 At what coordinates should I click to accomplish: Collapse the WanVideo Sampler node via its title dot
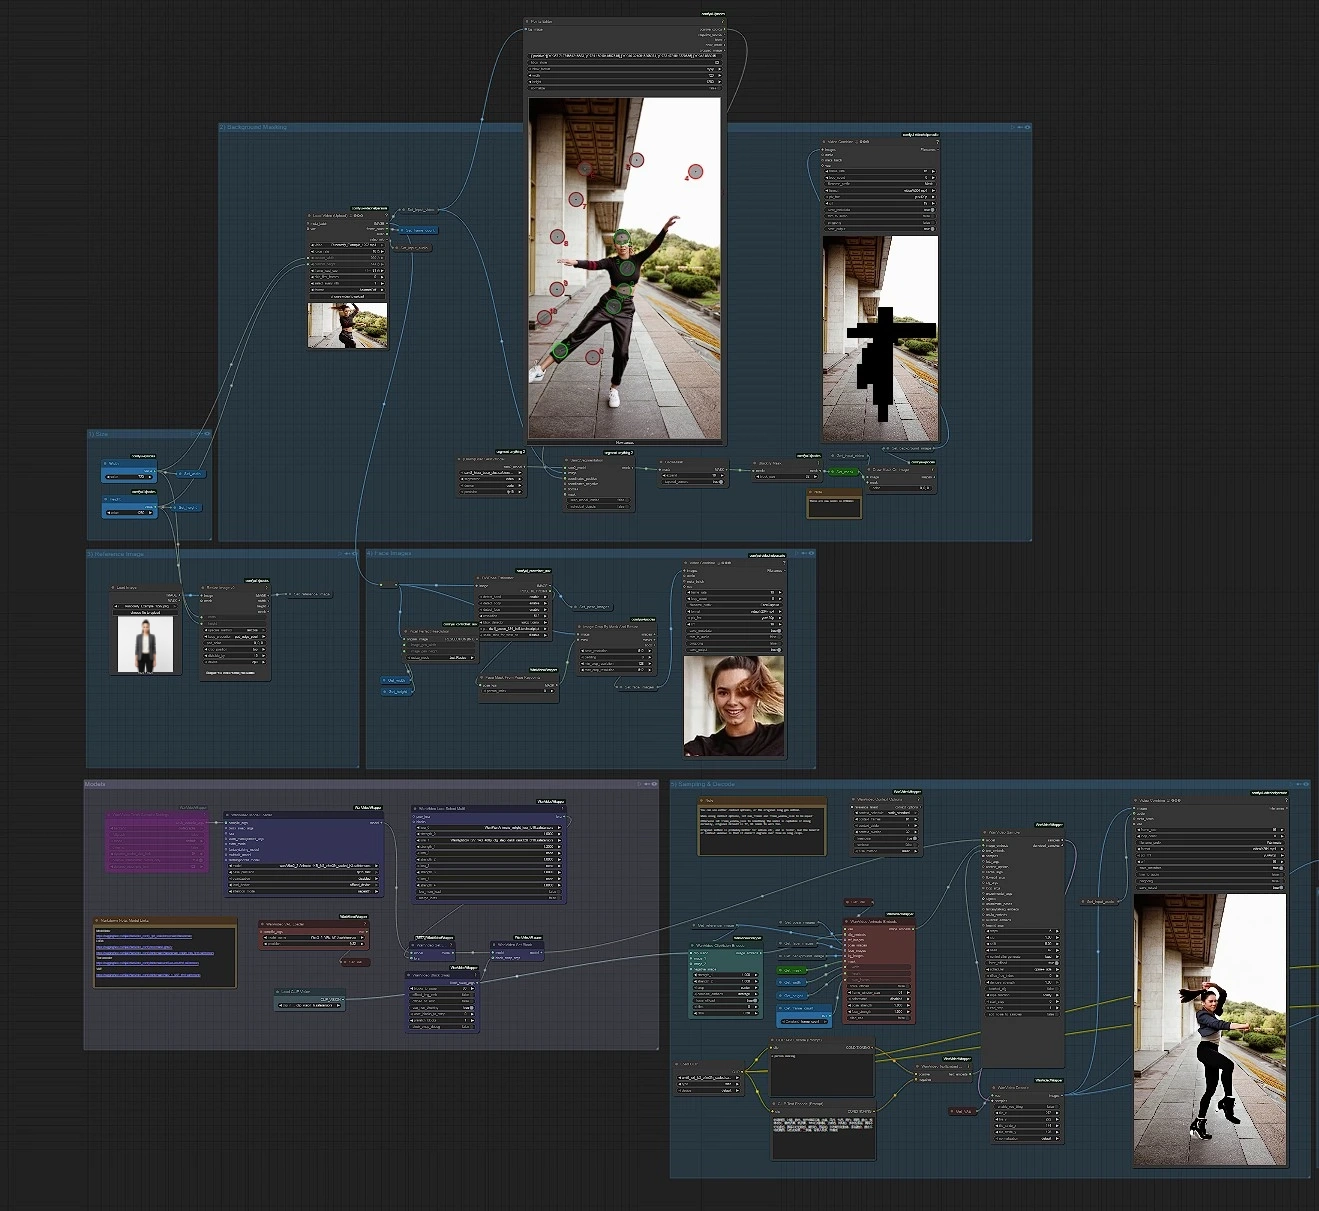pos(984,832)
